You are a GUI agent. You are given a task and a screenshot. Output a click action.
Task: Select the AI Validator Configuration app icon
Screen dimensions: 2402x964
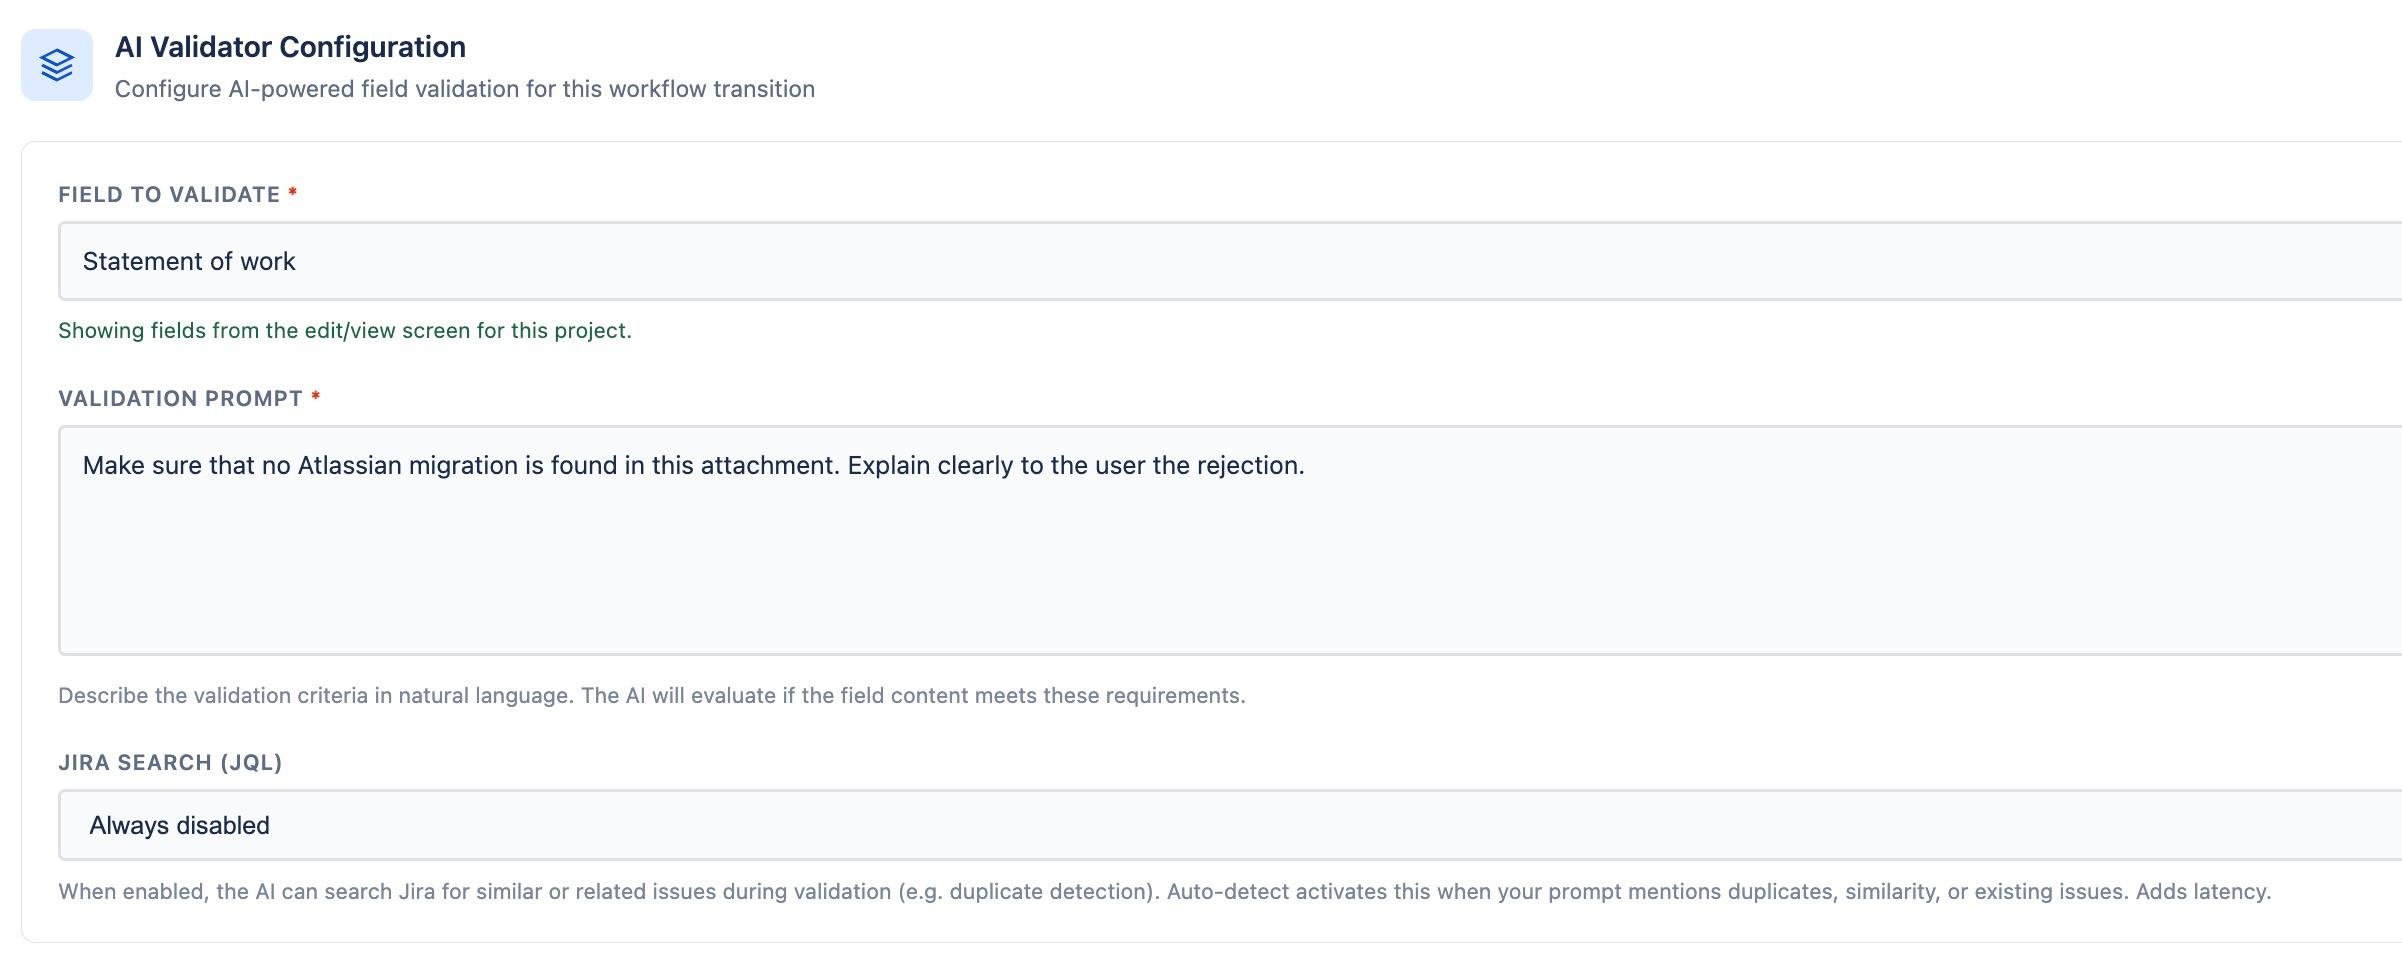[58, 64]
